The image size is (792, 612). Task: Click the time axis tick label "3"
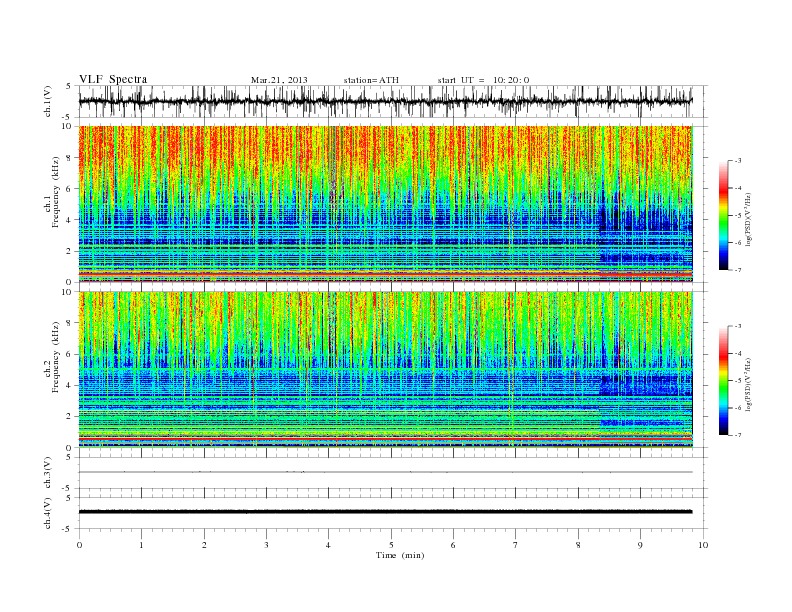tap(266, 545)
